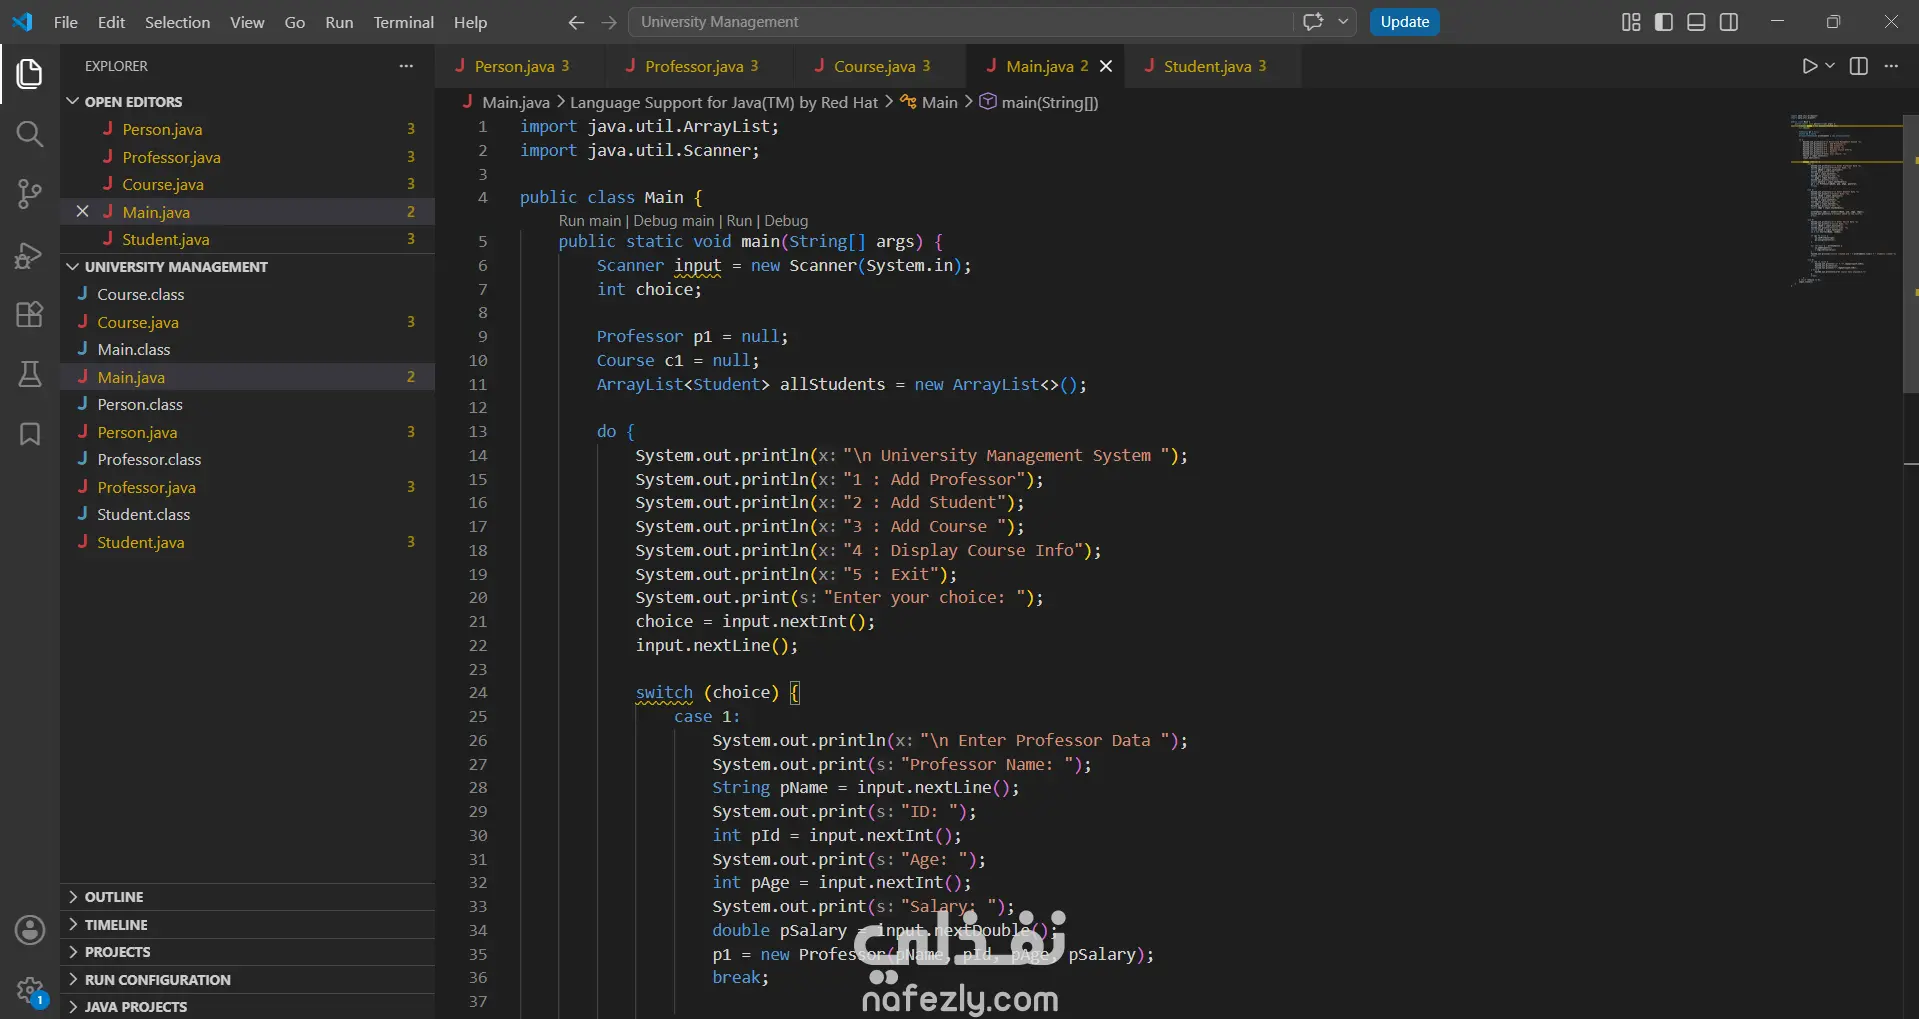Image resolution: width=1919 pixels, height=1019 pixels.
Task: Click the University Management search box
Action: [x=960, y=22]
